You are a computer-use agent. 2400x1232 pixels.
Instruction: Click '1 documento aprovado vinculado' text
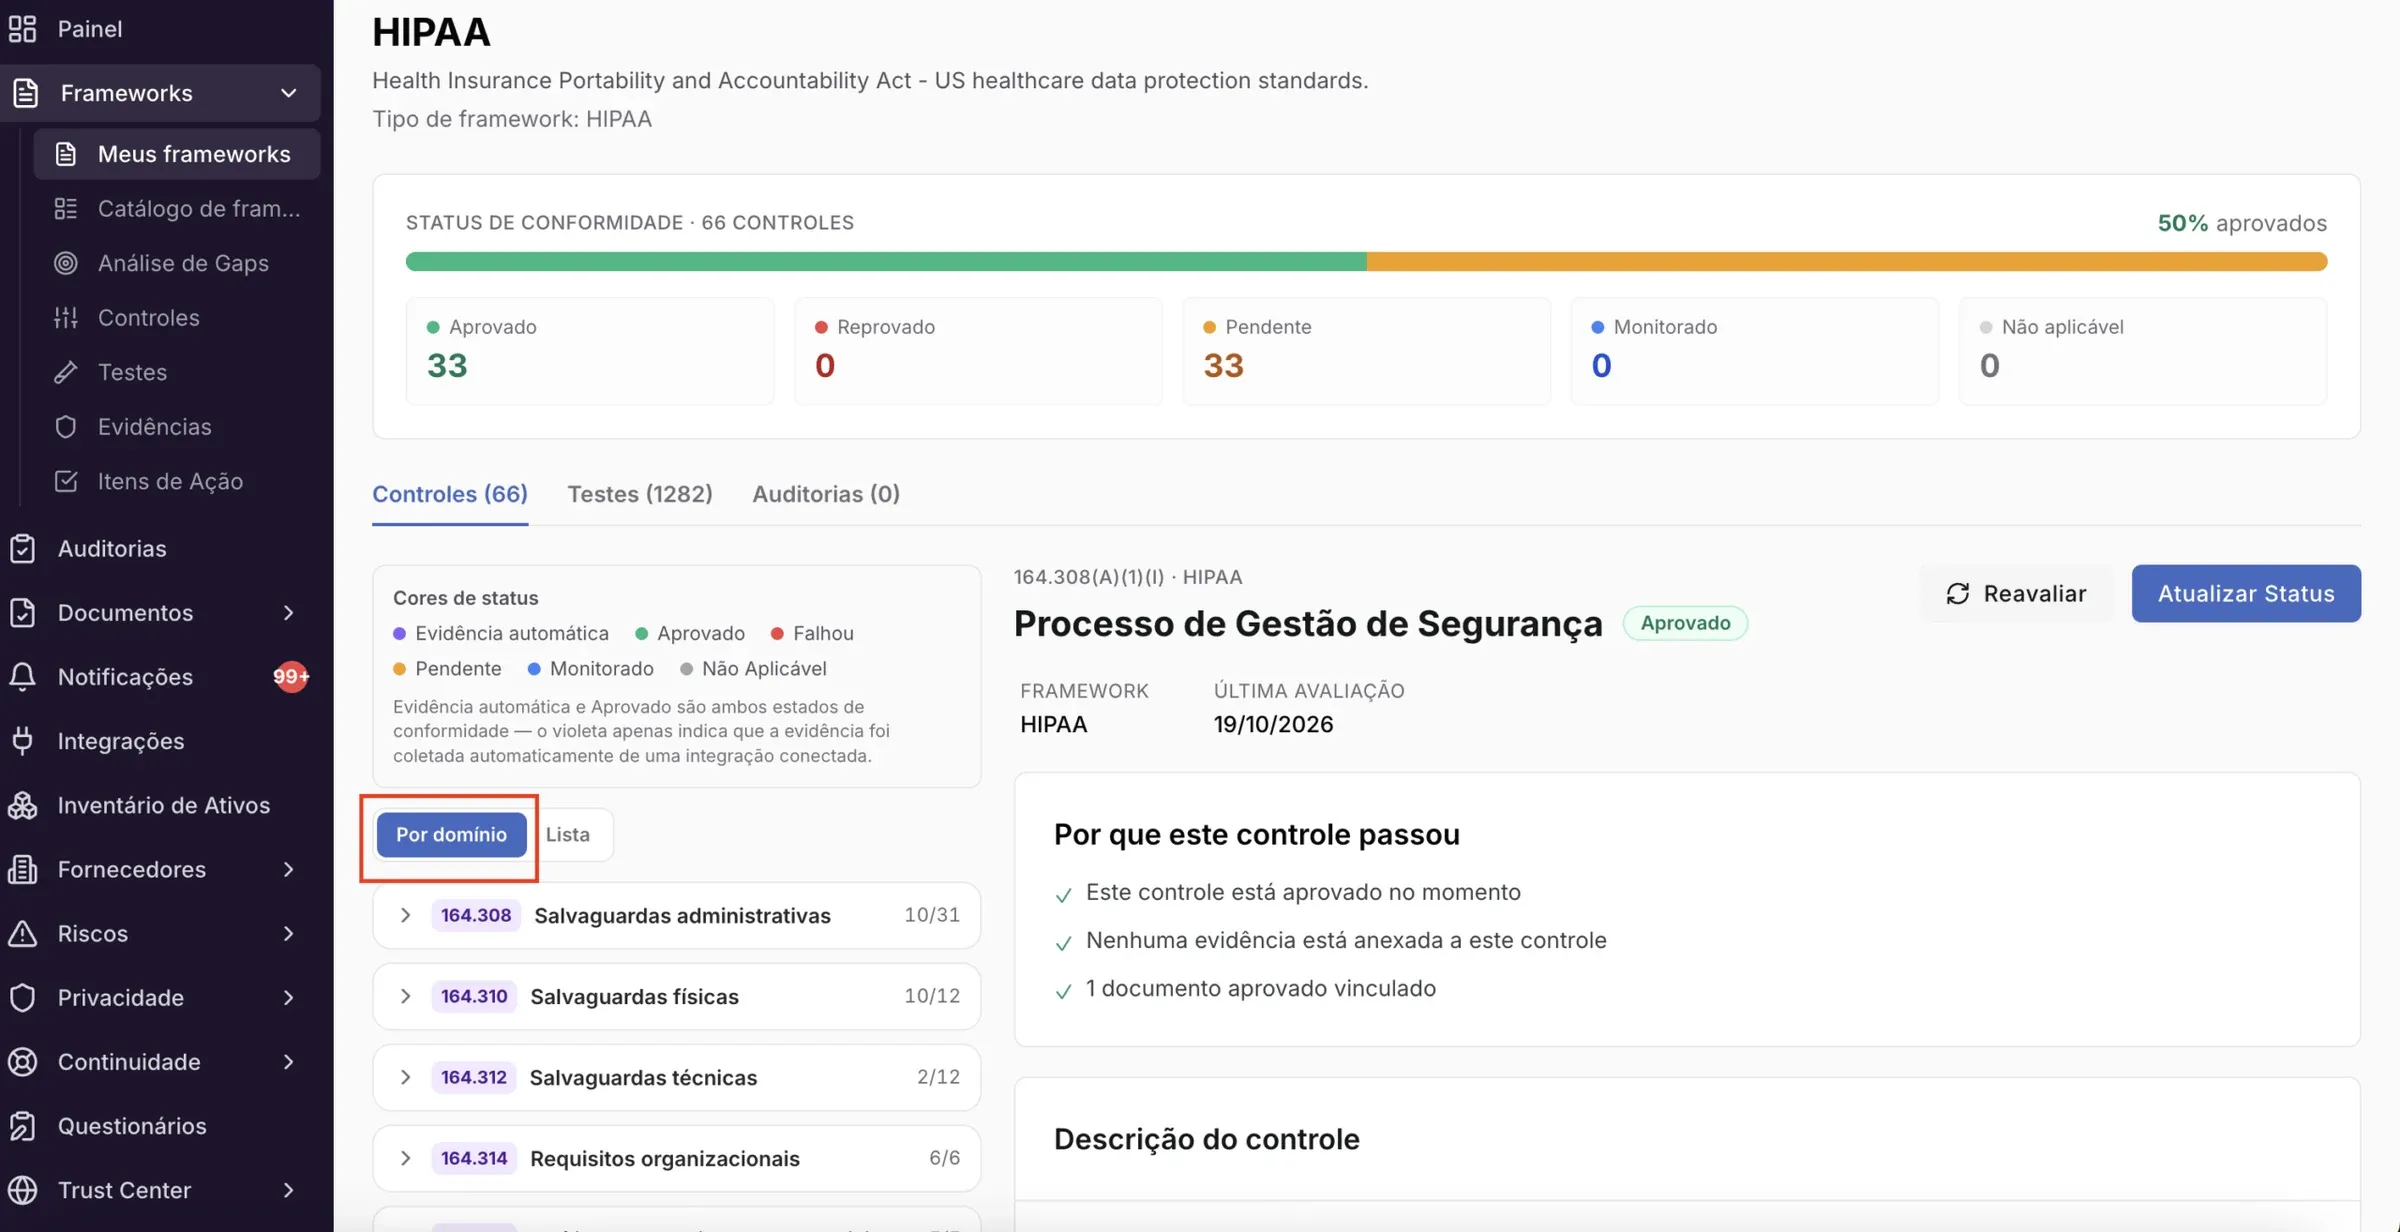point(1260,989)
